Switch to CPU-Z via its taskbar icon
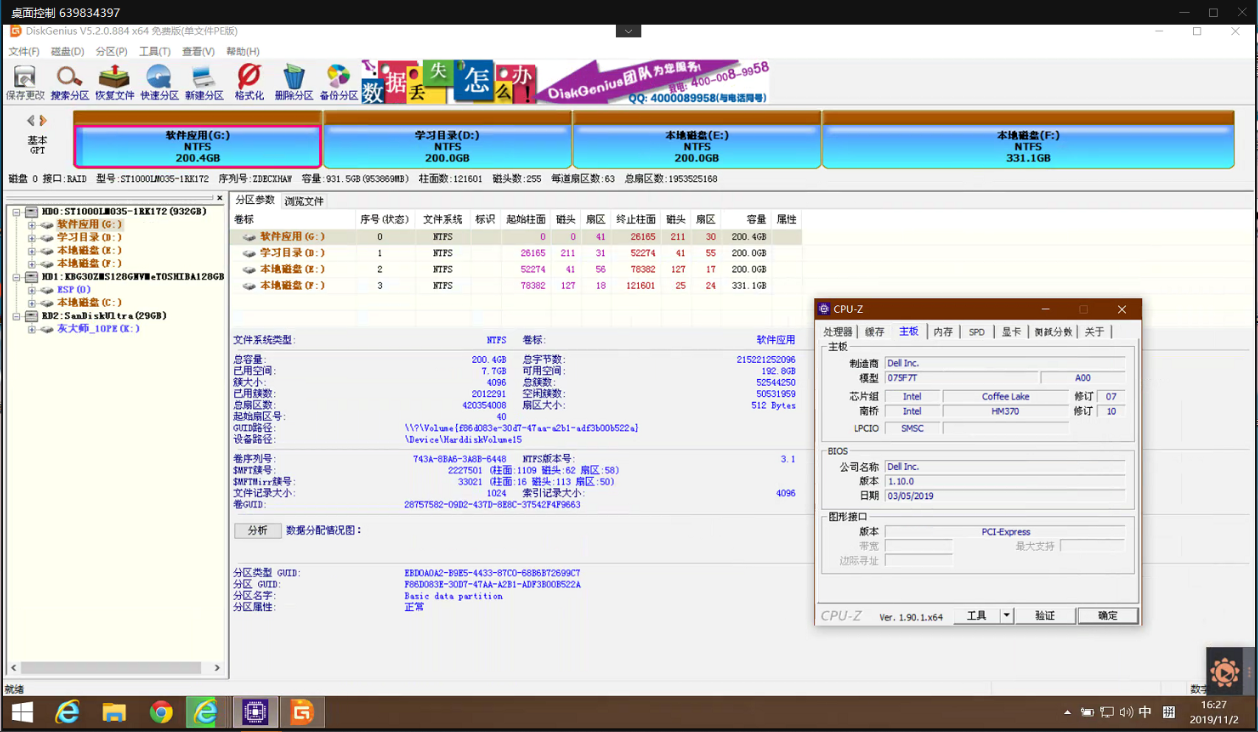The height and width of the screenshot is (732, 1258). point(255,713)
